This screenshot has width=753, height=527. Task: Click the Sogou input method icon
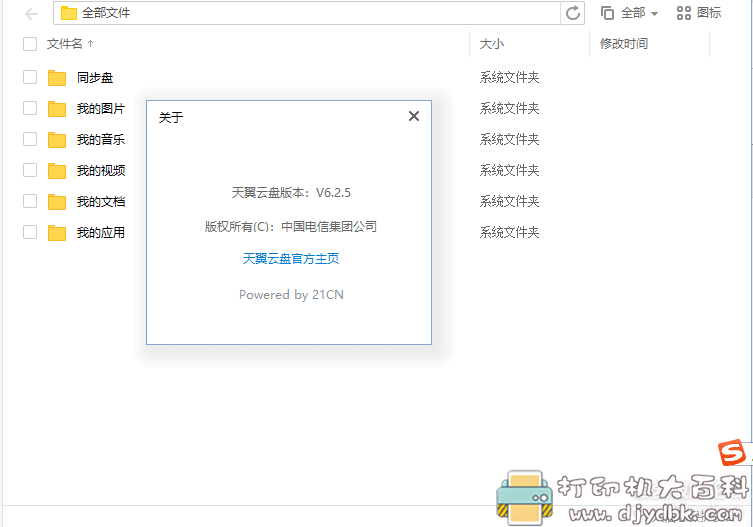tap(732, 453)
